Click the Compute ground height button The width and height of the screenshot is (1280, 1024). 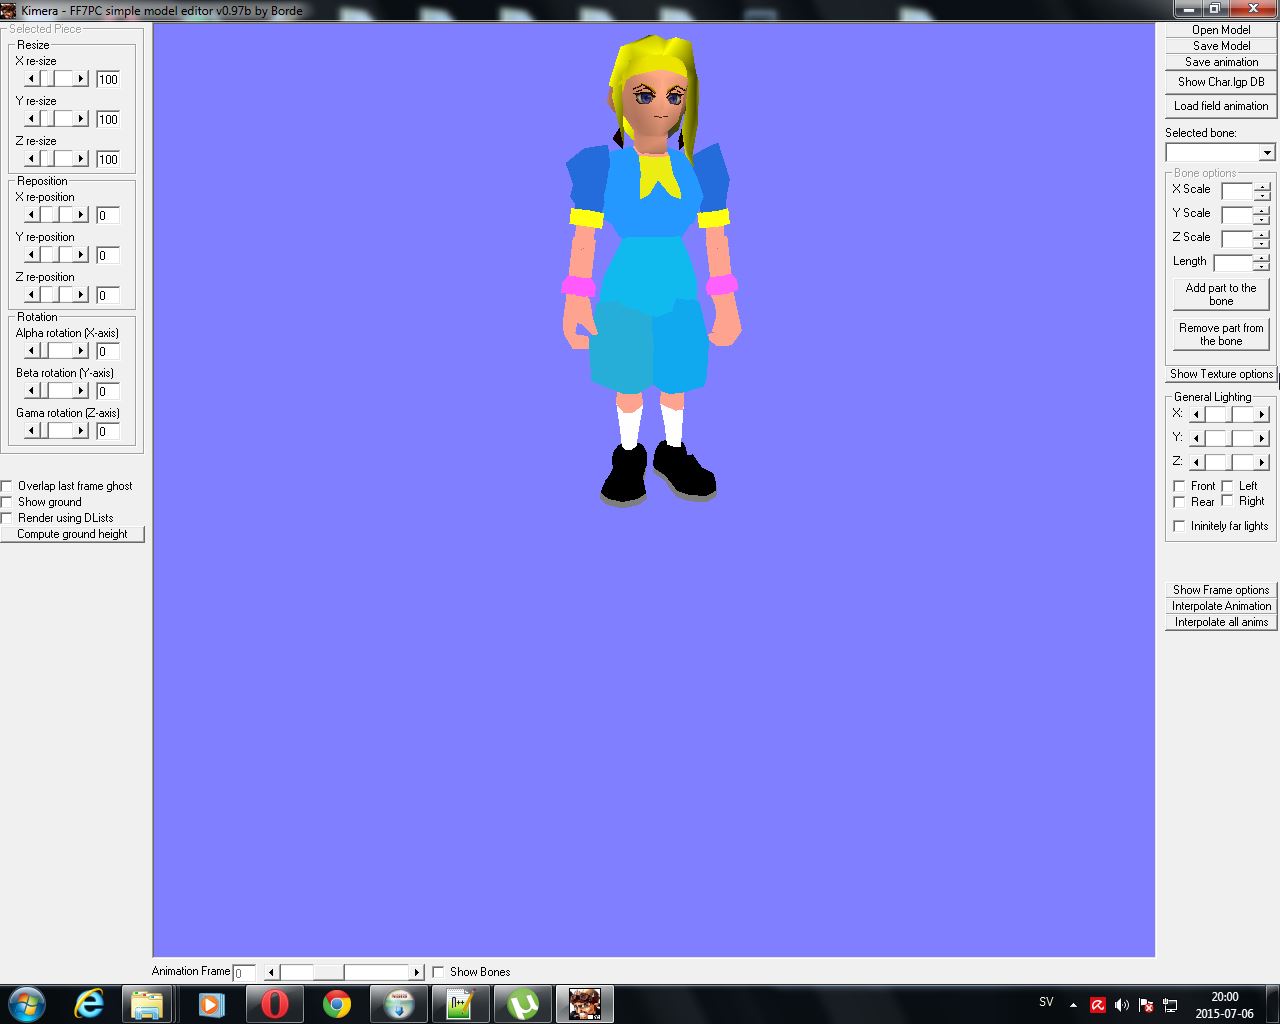point(72,534)
